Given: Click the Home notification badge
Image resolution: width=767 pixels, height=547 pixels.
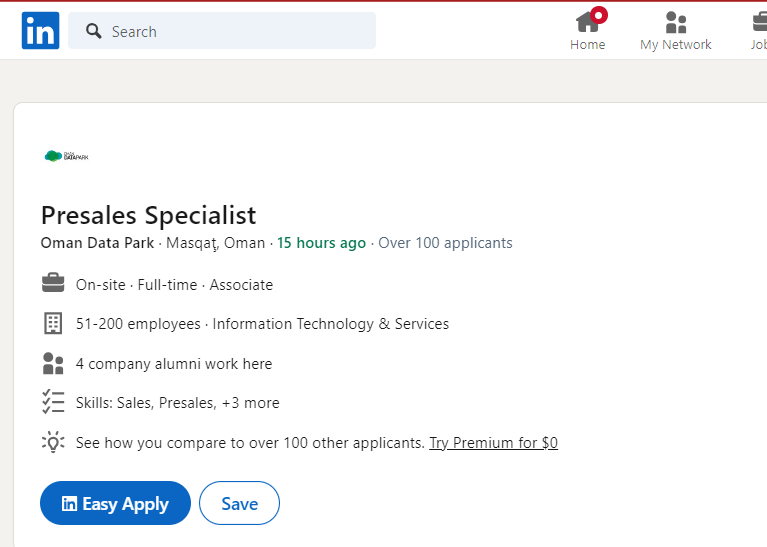Looking at the screenshot, I should click(x=599, y=15).
